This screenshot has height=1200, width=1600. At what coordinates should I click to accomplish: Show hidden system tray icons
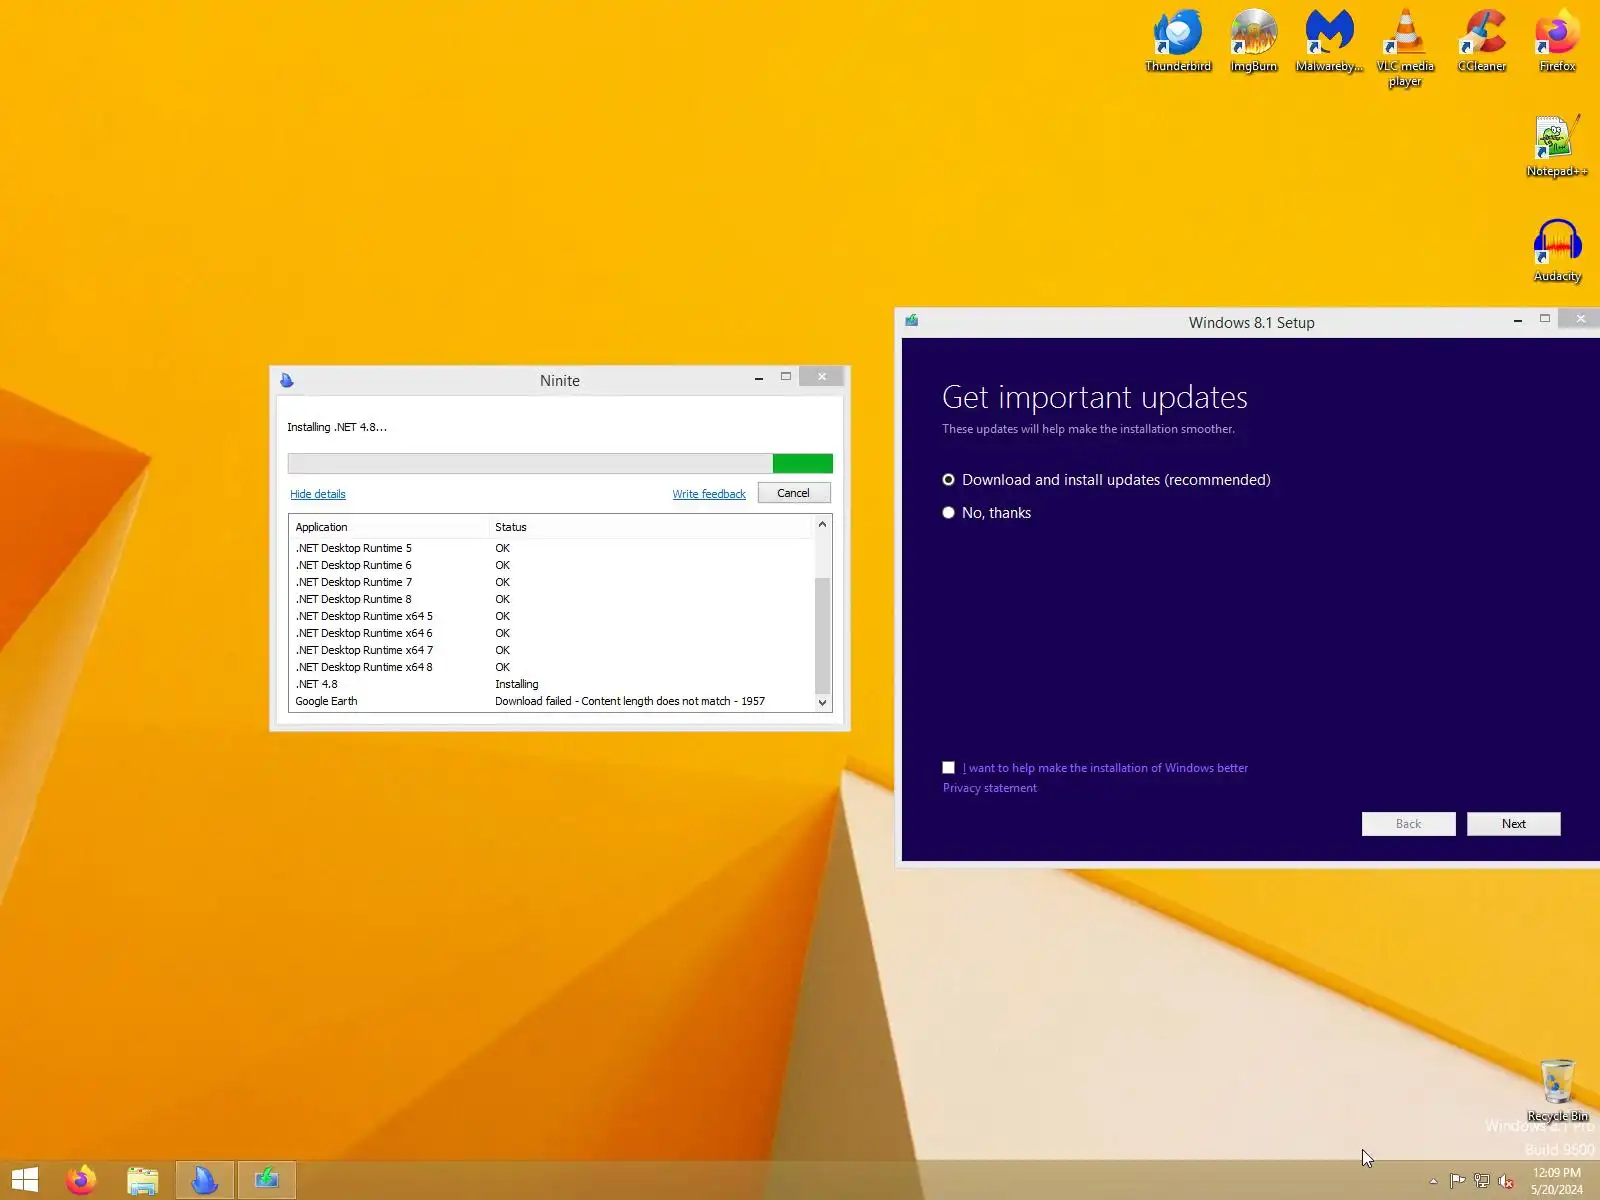point(1433,1181)
